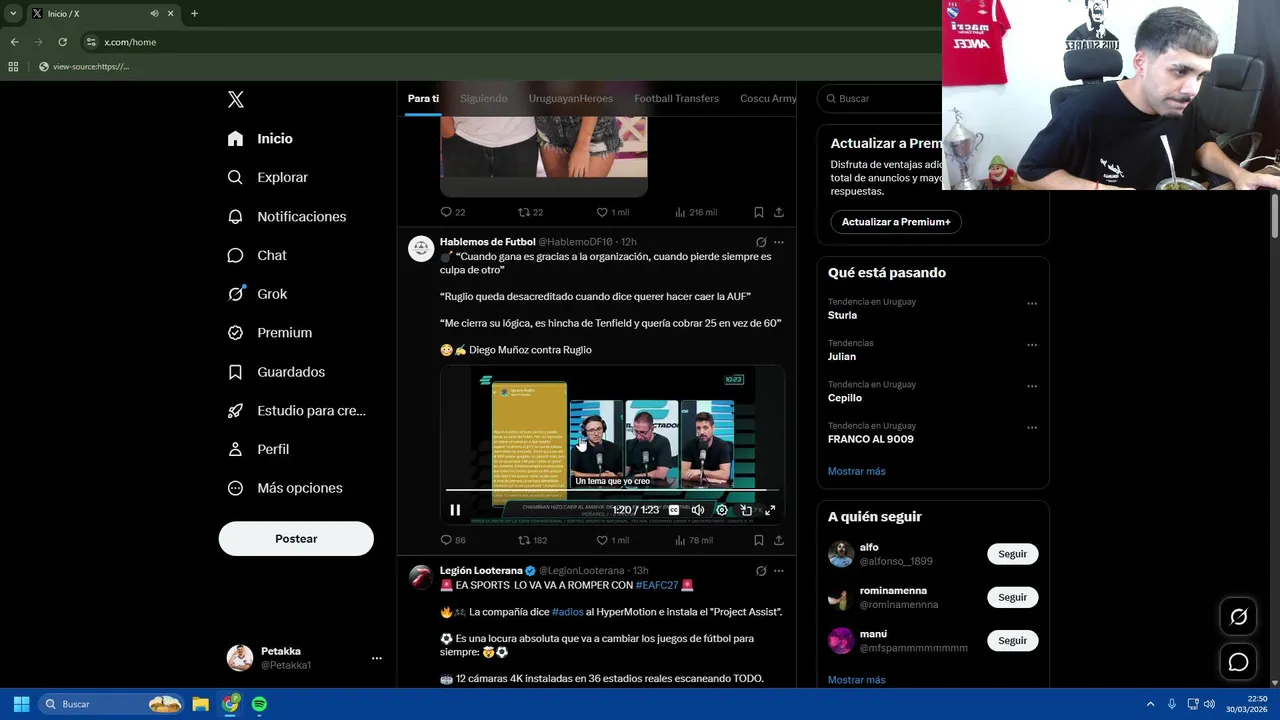Mute the video sound
The height and width of the screenshot is (720, 1280).
point(698,510)
